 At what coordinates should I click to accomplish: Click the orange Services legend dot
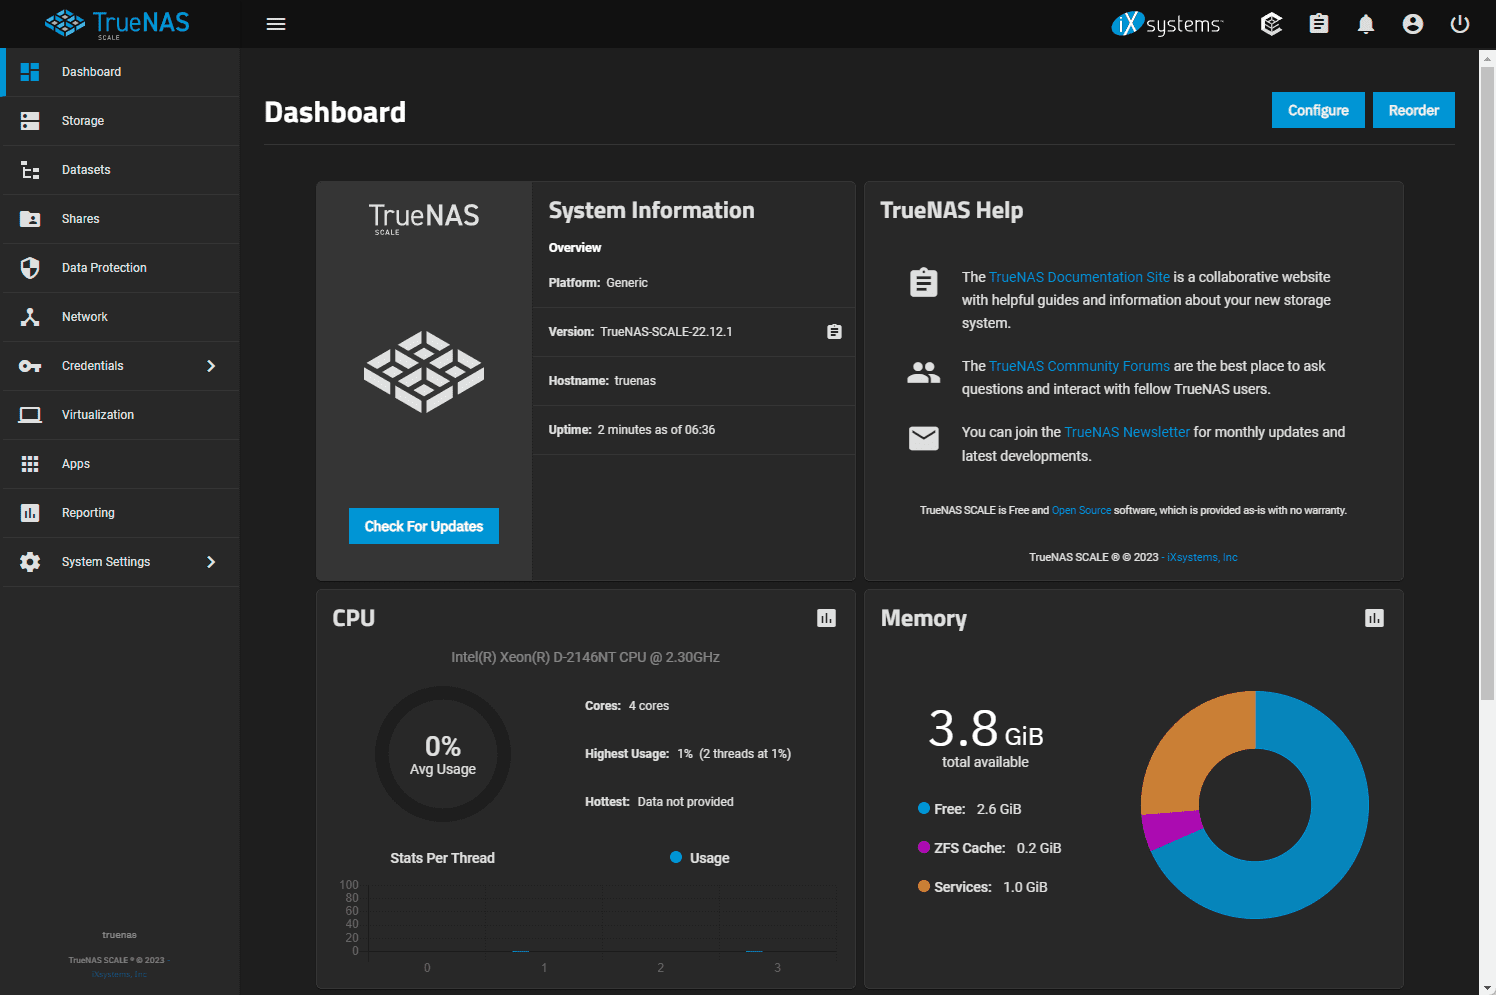coord(924,886)
